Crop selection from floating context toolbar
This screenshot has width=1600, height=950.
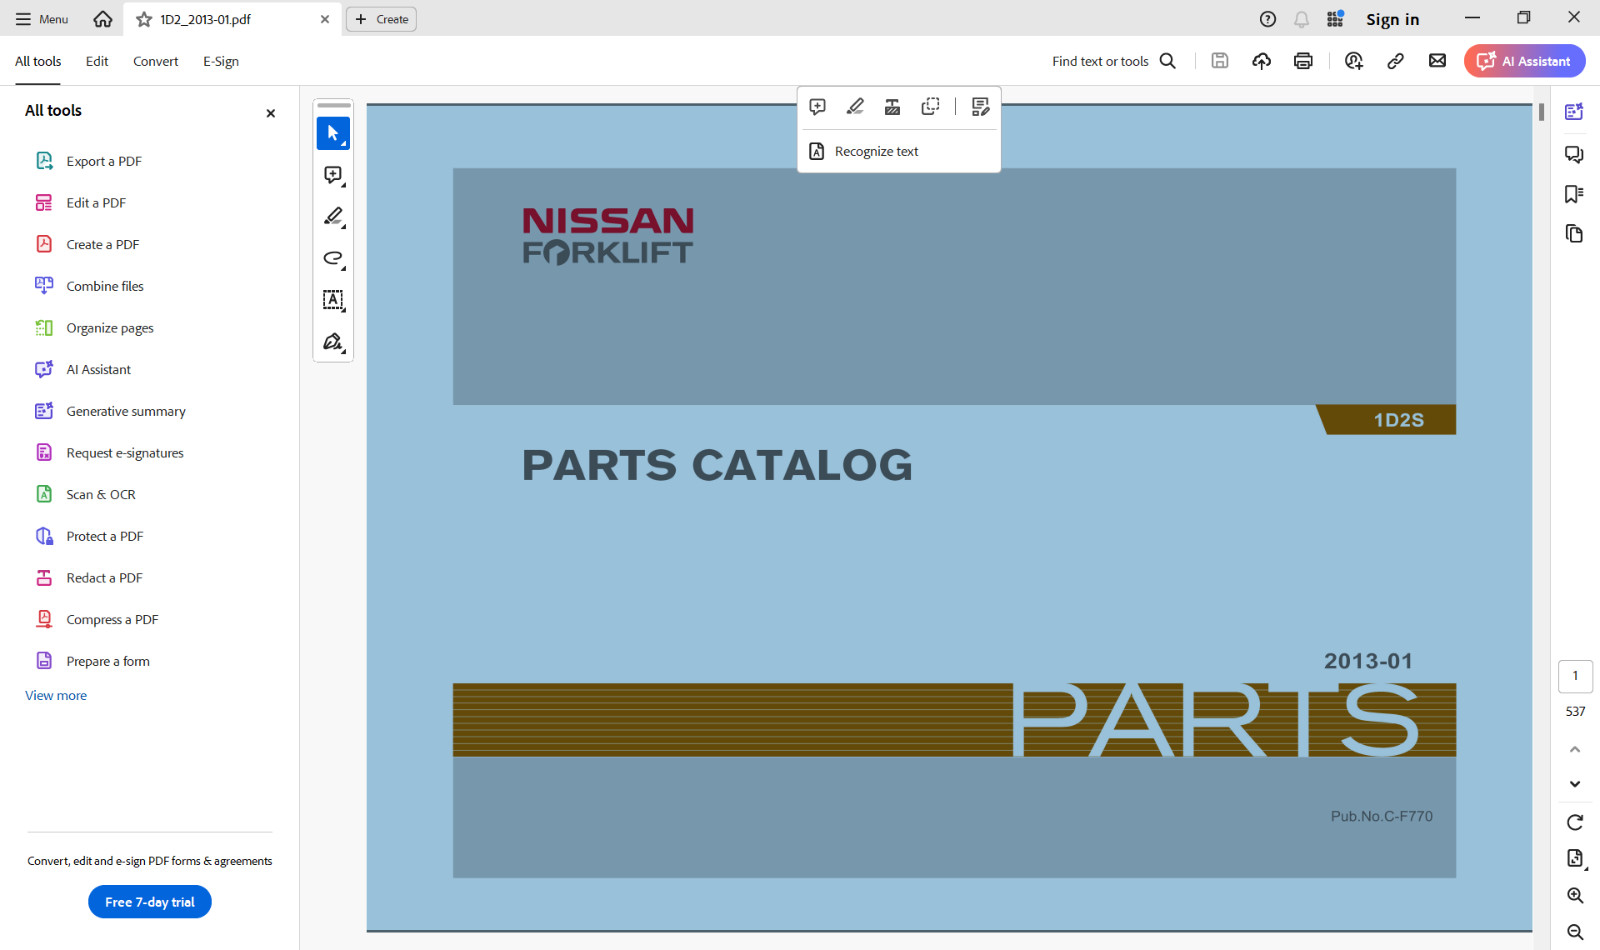(931, 107)
